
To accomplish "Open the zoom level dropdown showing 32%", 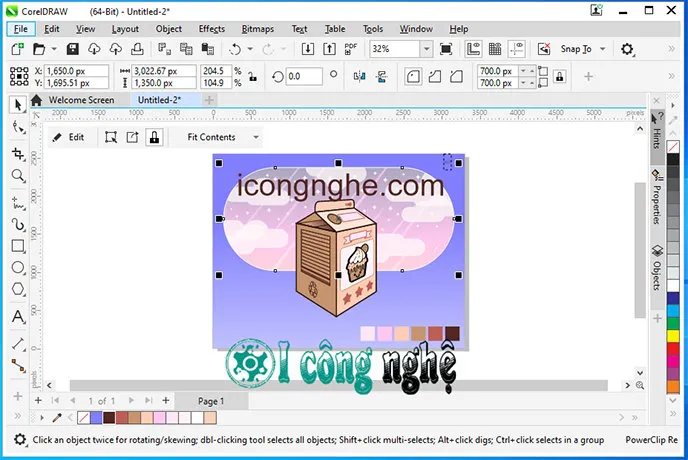I will (426, 49).
